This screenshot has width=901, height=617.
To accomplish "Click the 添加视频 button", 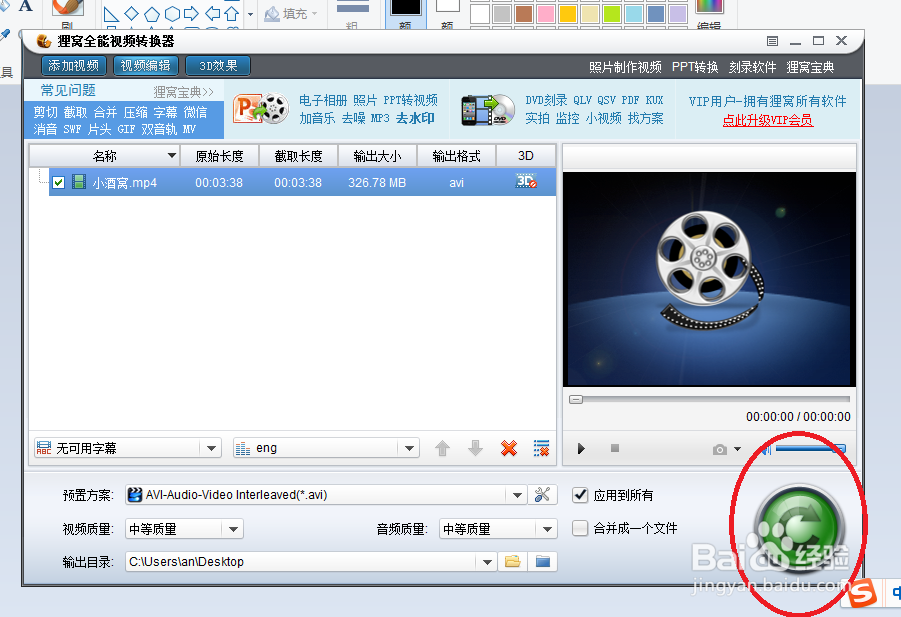I will click(74, 65).
